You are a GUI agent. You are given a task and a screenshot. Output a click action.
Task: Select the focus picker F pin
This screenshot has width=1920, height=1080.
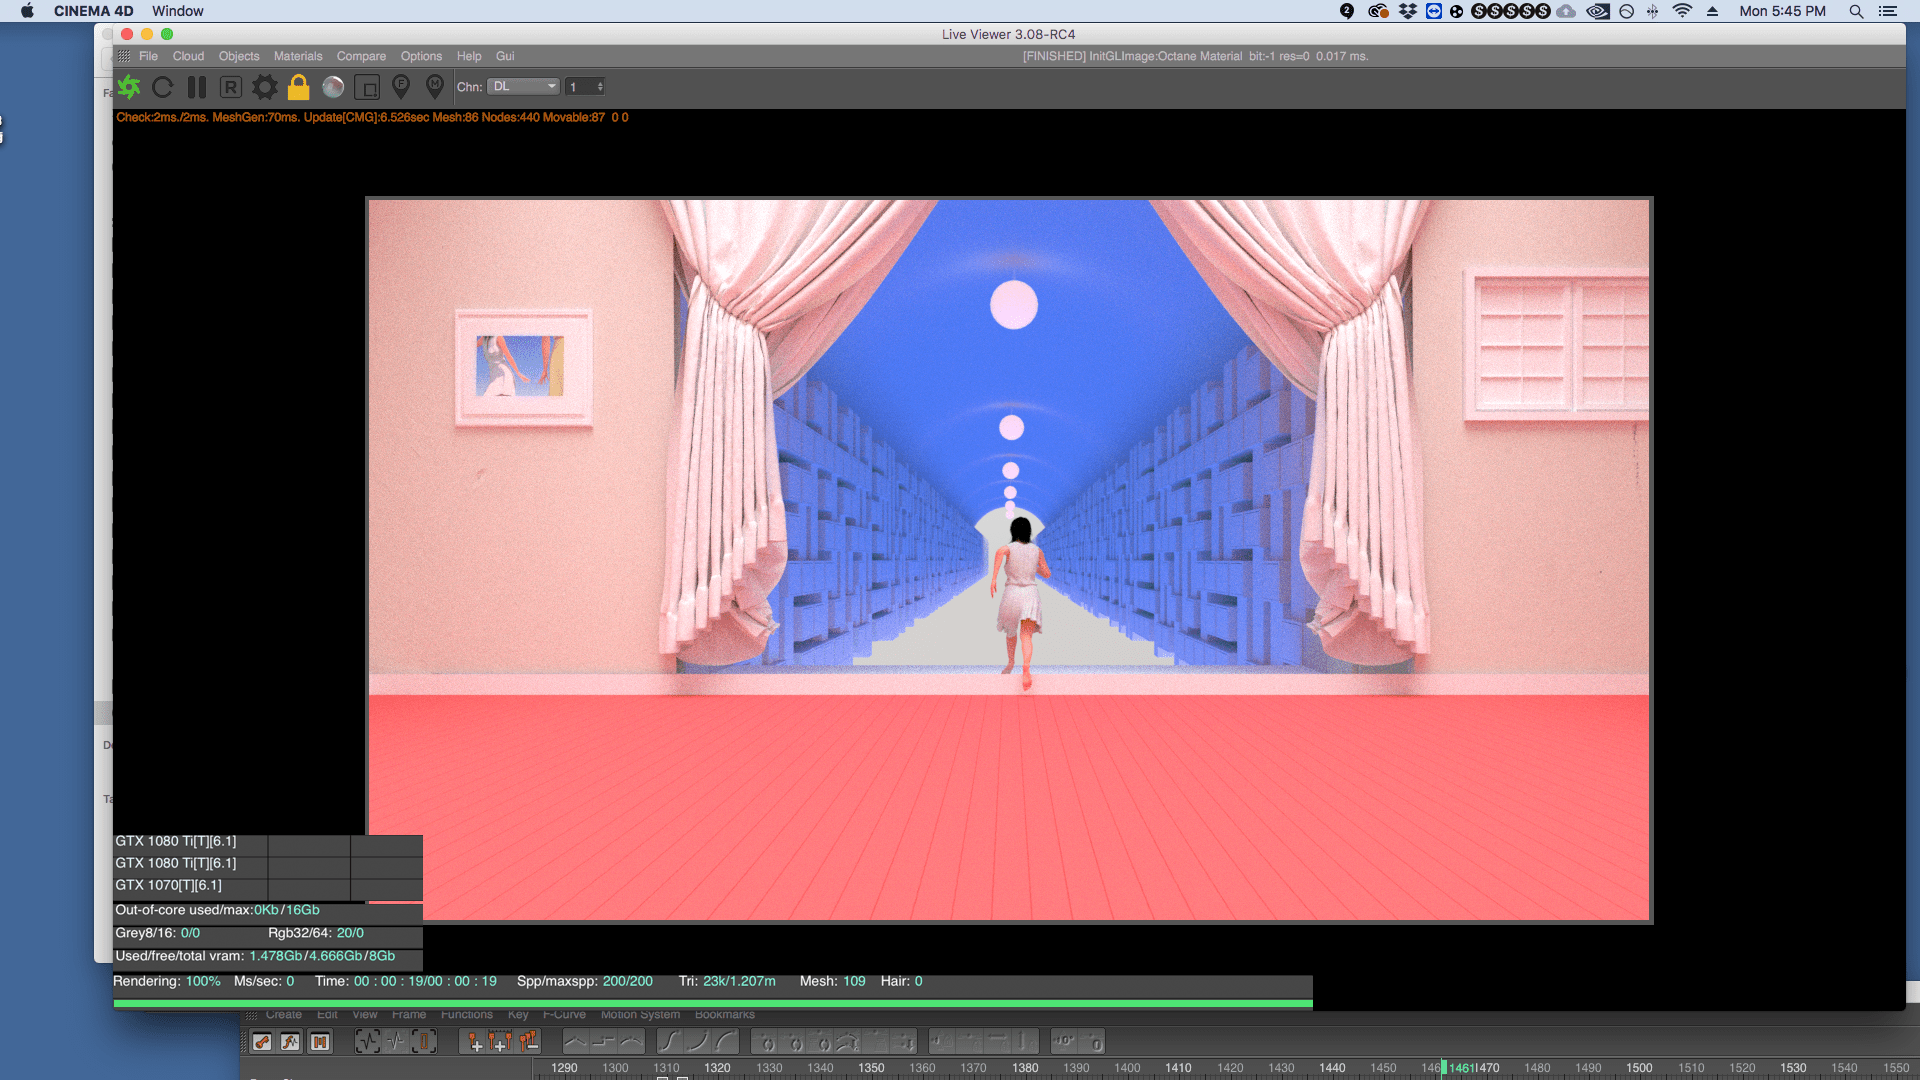401,87
